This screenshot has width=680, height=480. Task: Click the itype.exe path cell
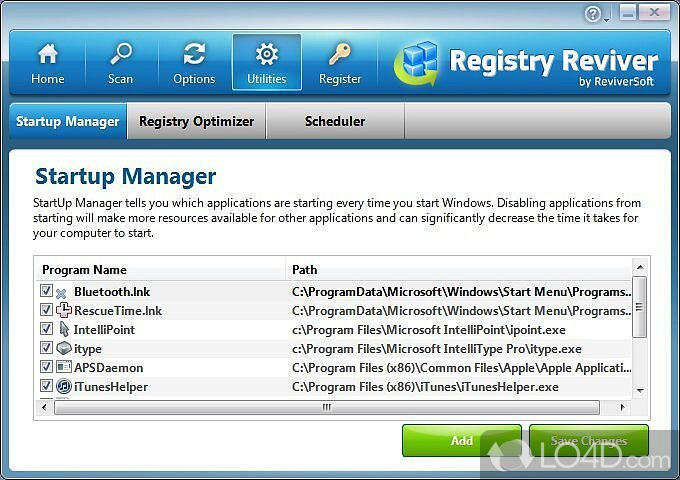tap(437, 349)
